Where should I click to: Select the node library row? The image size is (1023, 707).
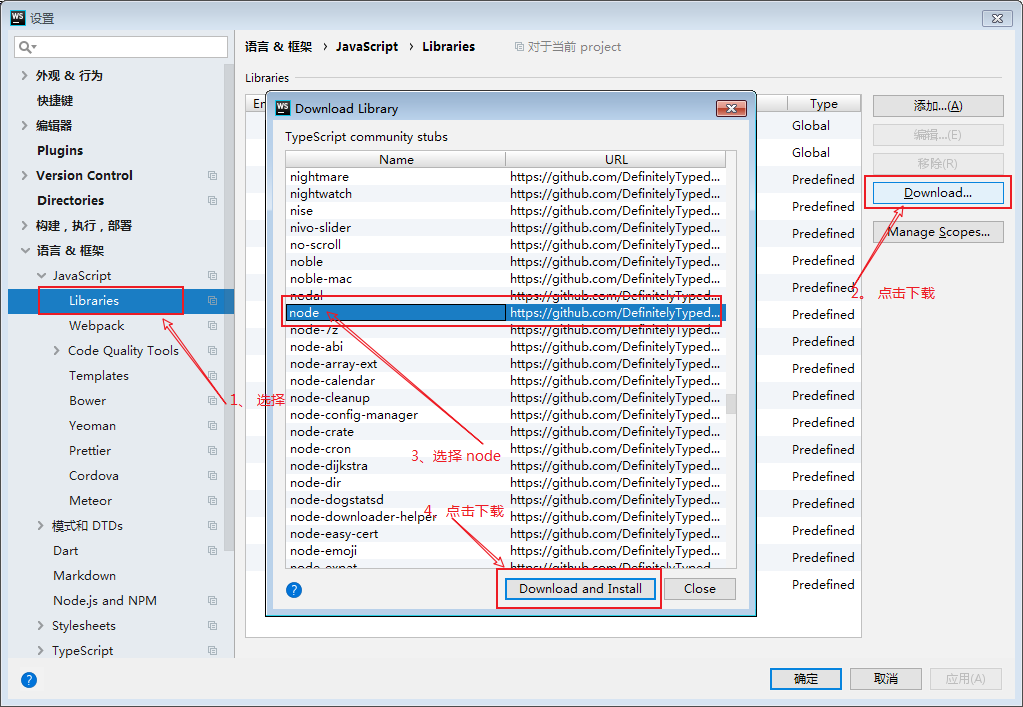[506, 312]
